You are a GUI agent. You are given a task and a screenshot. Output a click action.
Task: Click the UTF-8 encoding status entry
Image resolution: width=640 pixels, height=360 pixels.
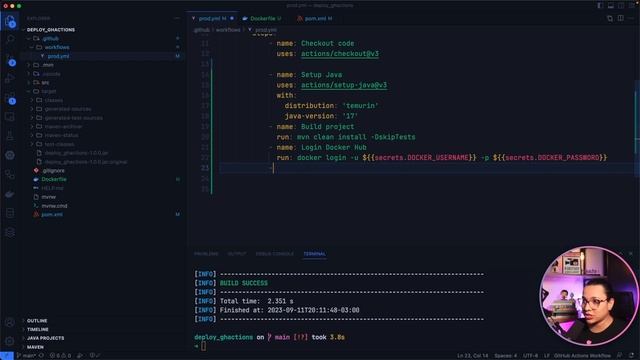coord(530,356)
